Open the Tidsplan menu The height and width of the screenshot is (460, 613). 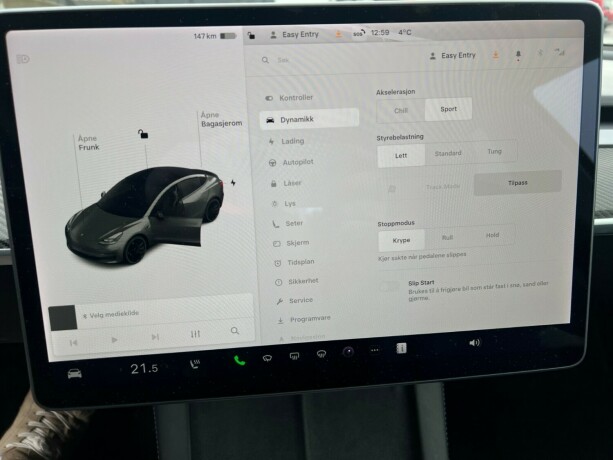[x=294, y=262]
